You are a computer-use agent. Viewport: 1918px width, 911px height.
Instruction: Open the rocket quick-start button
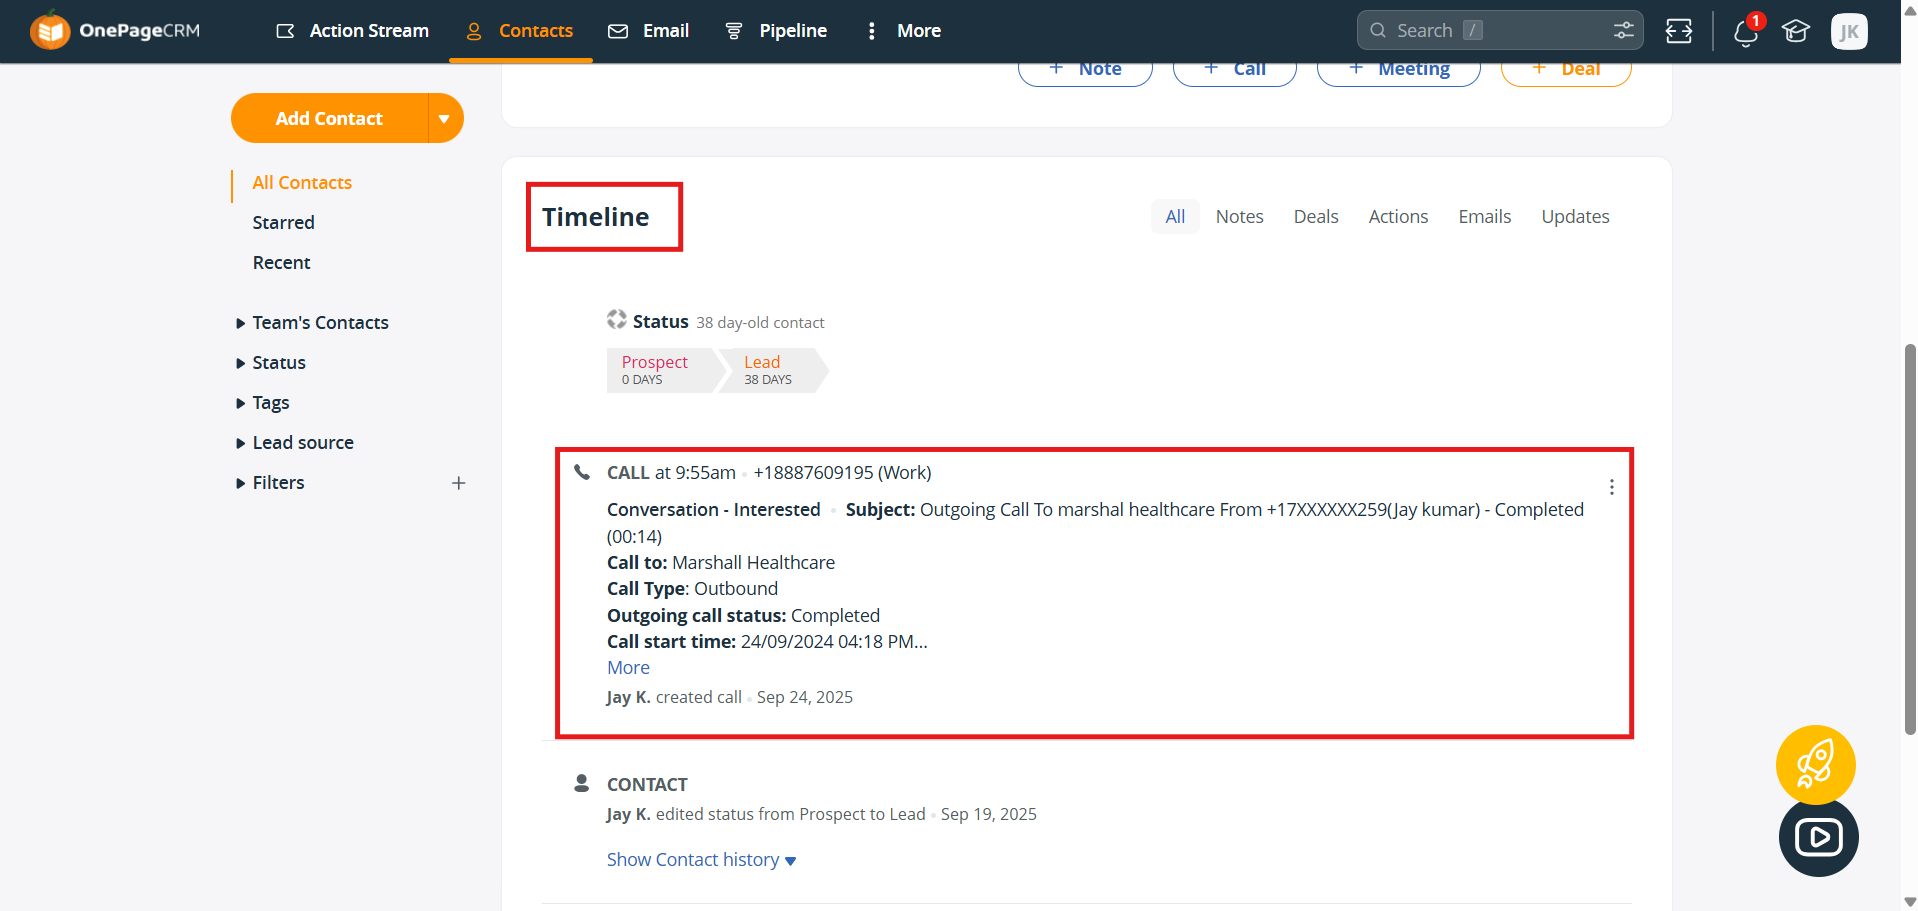point(1815,765)
